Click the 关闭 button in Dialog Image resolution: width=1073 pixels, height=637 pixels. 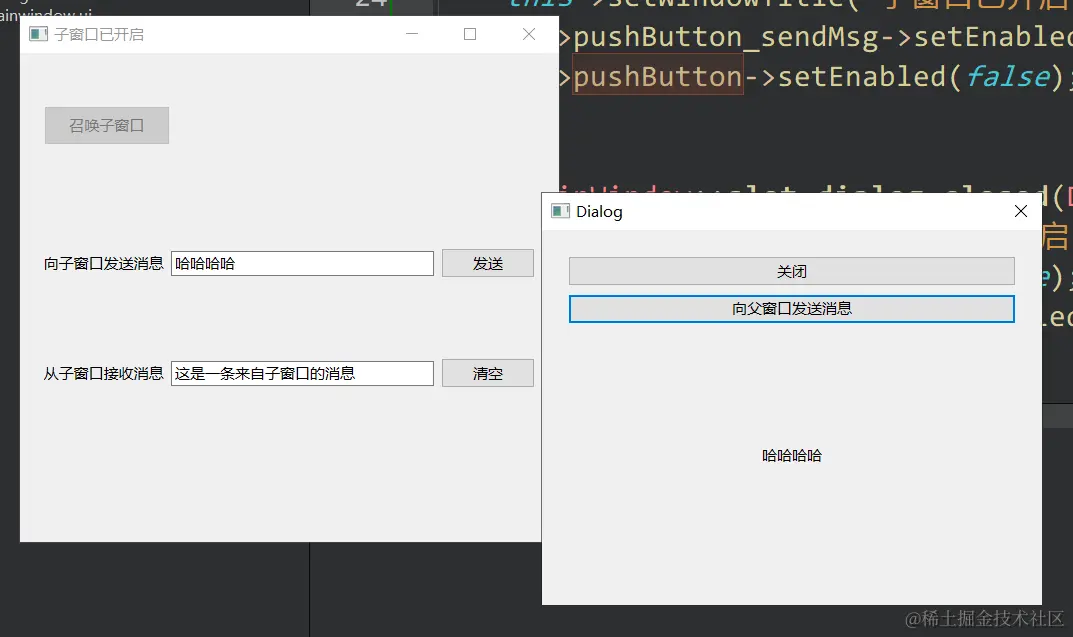(x=792, y=272)
